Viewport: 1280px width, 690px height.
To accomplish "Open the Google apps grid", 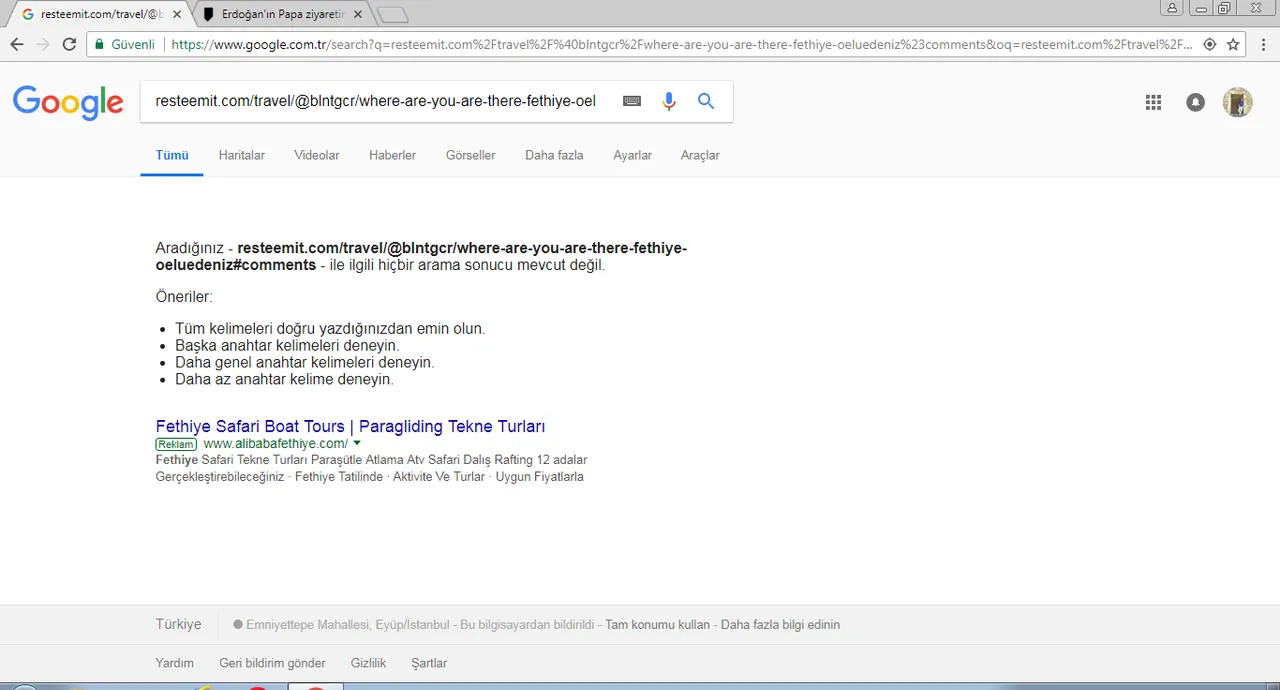I will pos(1153,102).
